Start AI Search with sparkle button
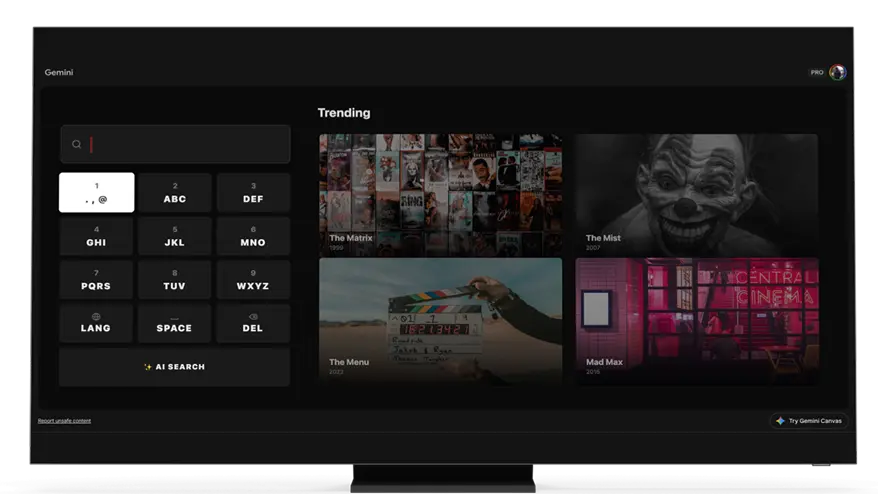878x494 pixels. click(x=174, y=367)
